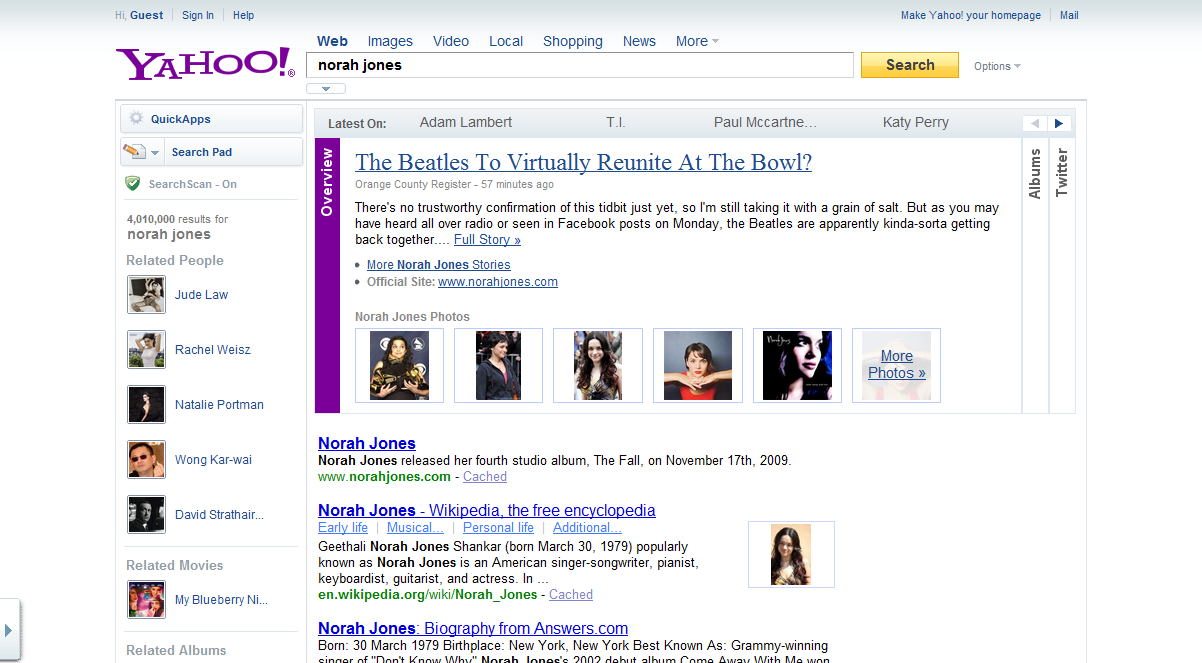The width and height of the screenshot is (1202, 663).
Task: Open Cached link for Wikipedia result
Action: (x=571, y=595)
